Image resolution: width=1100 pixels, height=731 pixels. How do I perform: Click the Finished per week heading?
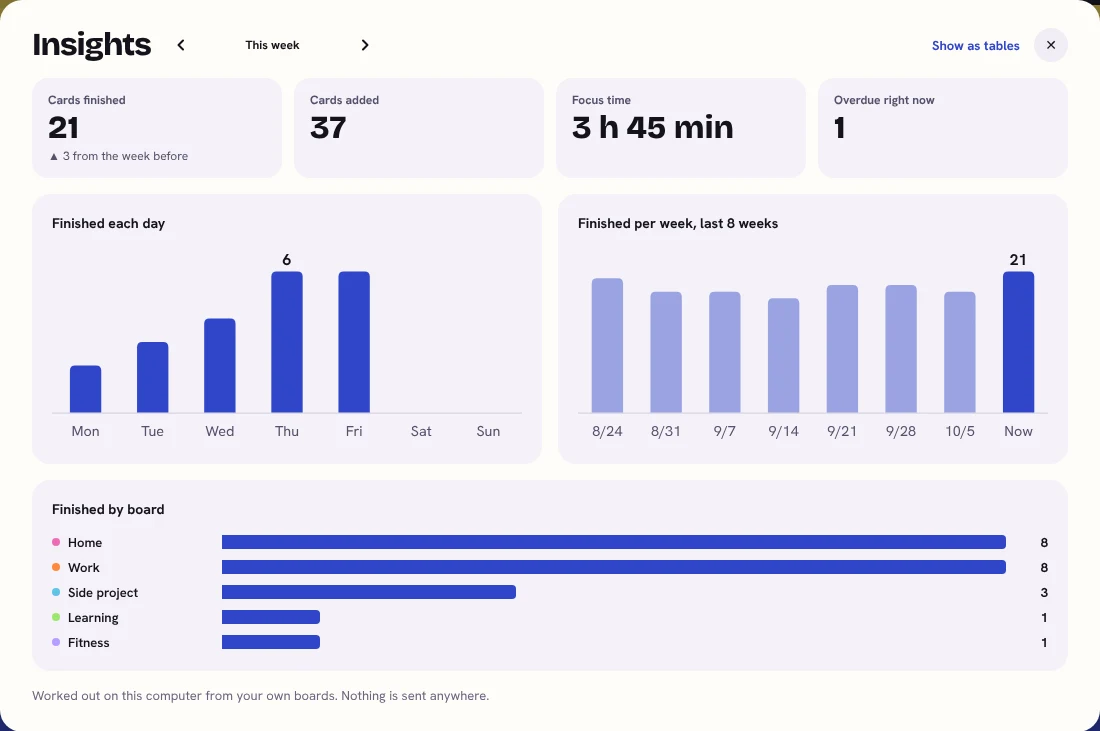pyautogui.click(x=678, y=224)
